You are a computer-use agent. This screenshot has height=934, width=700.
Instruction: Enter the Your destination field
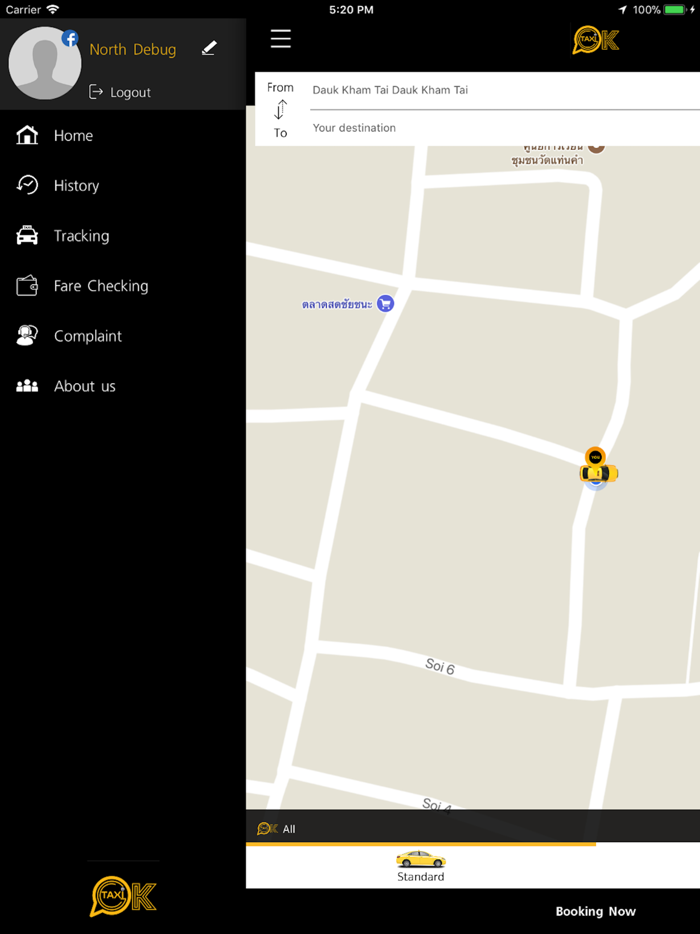click(x=500, y=128)
